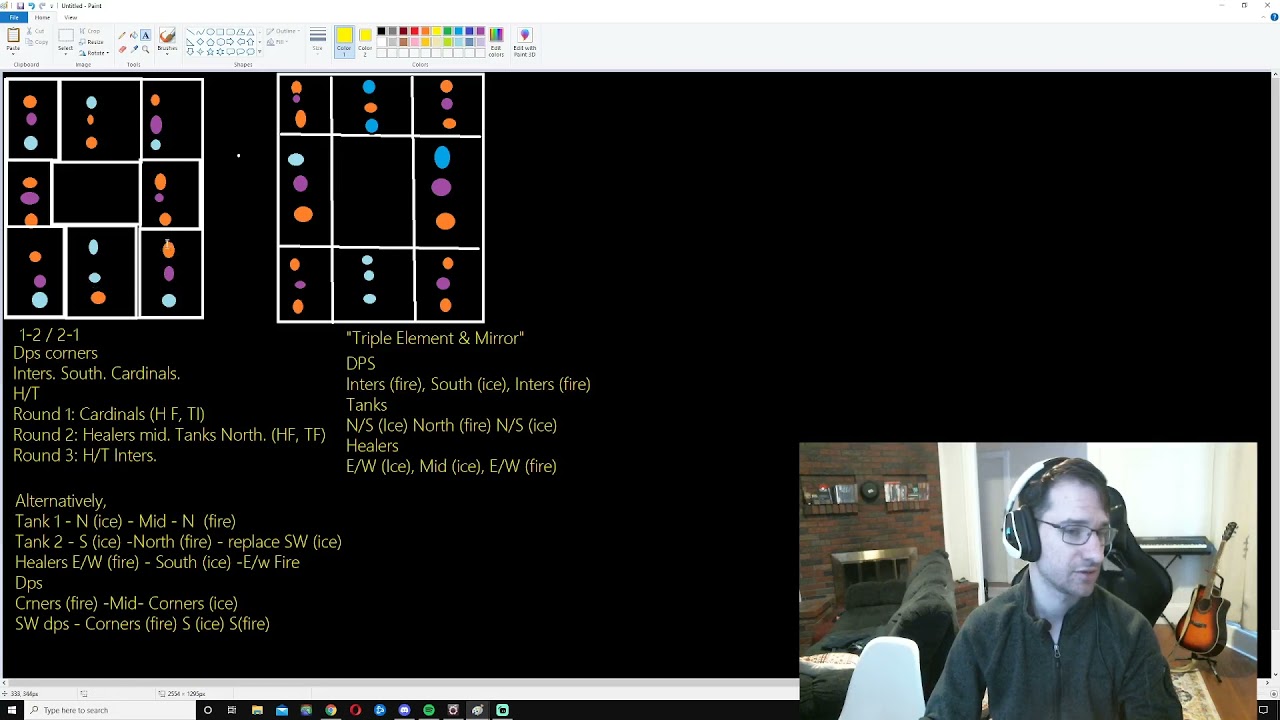Viewport: 1280px width, 720px height.
Task: Switch to the Home ribbon tab
Action: click(42, 17)
